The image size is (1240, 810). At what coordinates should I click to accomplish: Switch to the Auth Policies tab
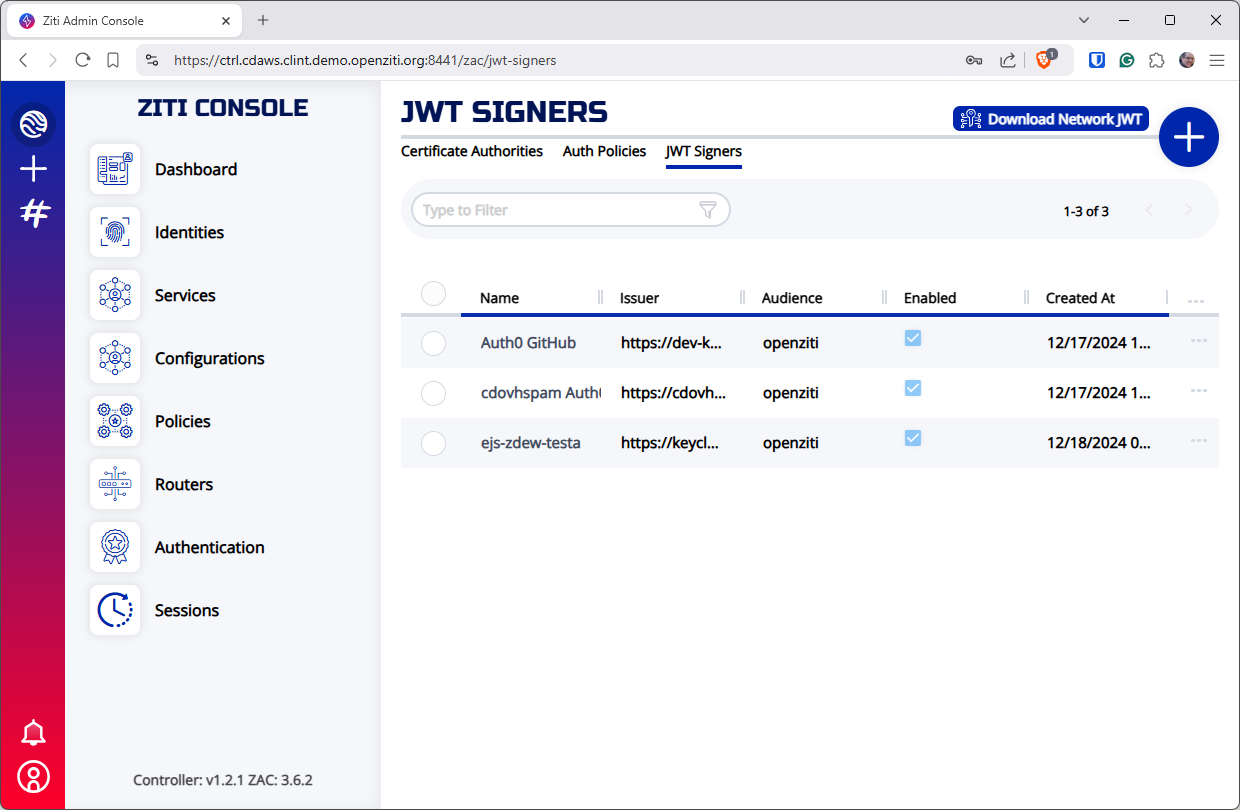604,151
